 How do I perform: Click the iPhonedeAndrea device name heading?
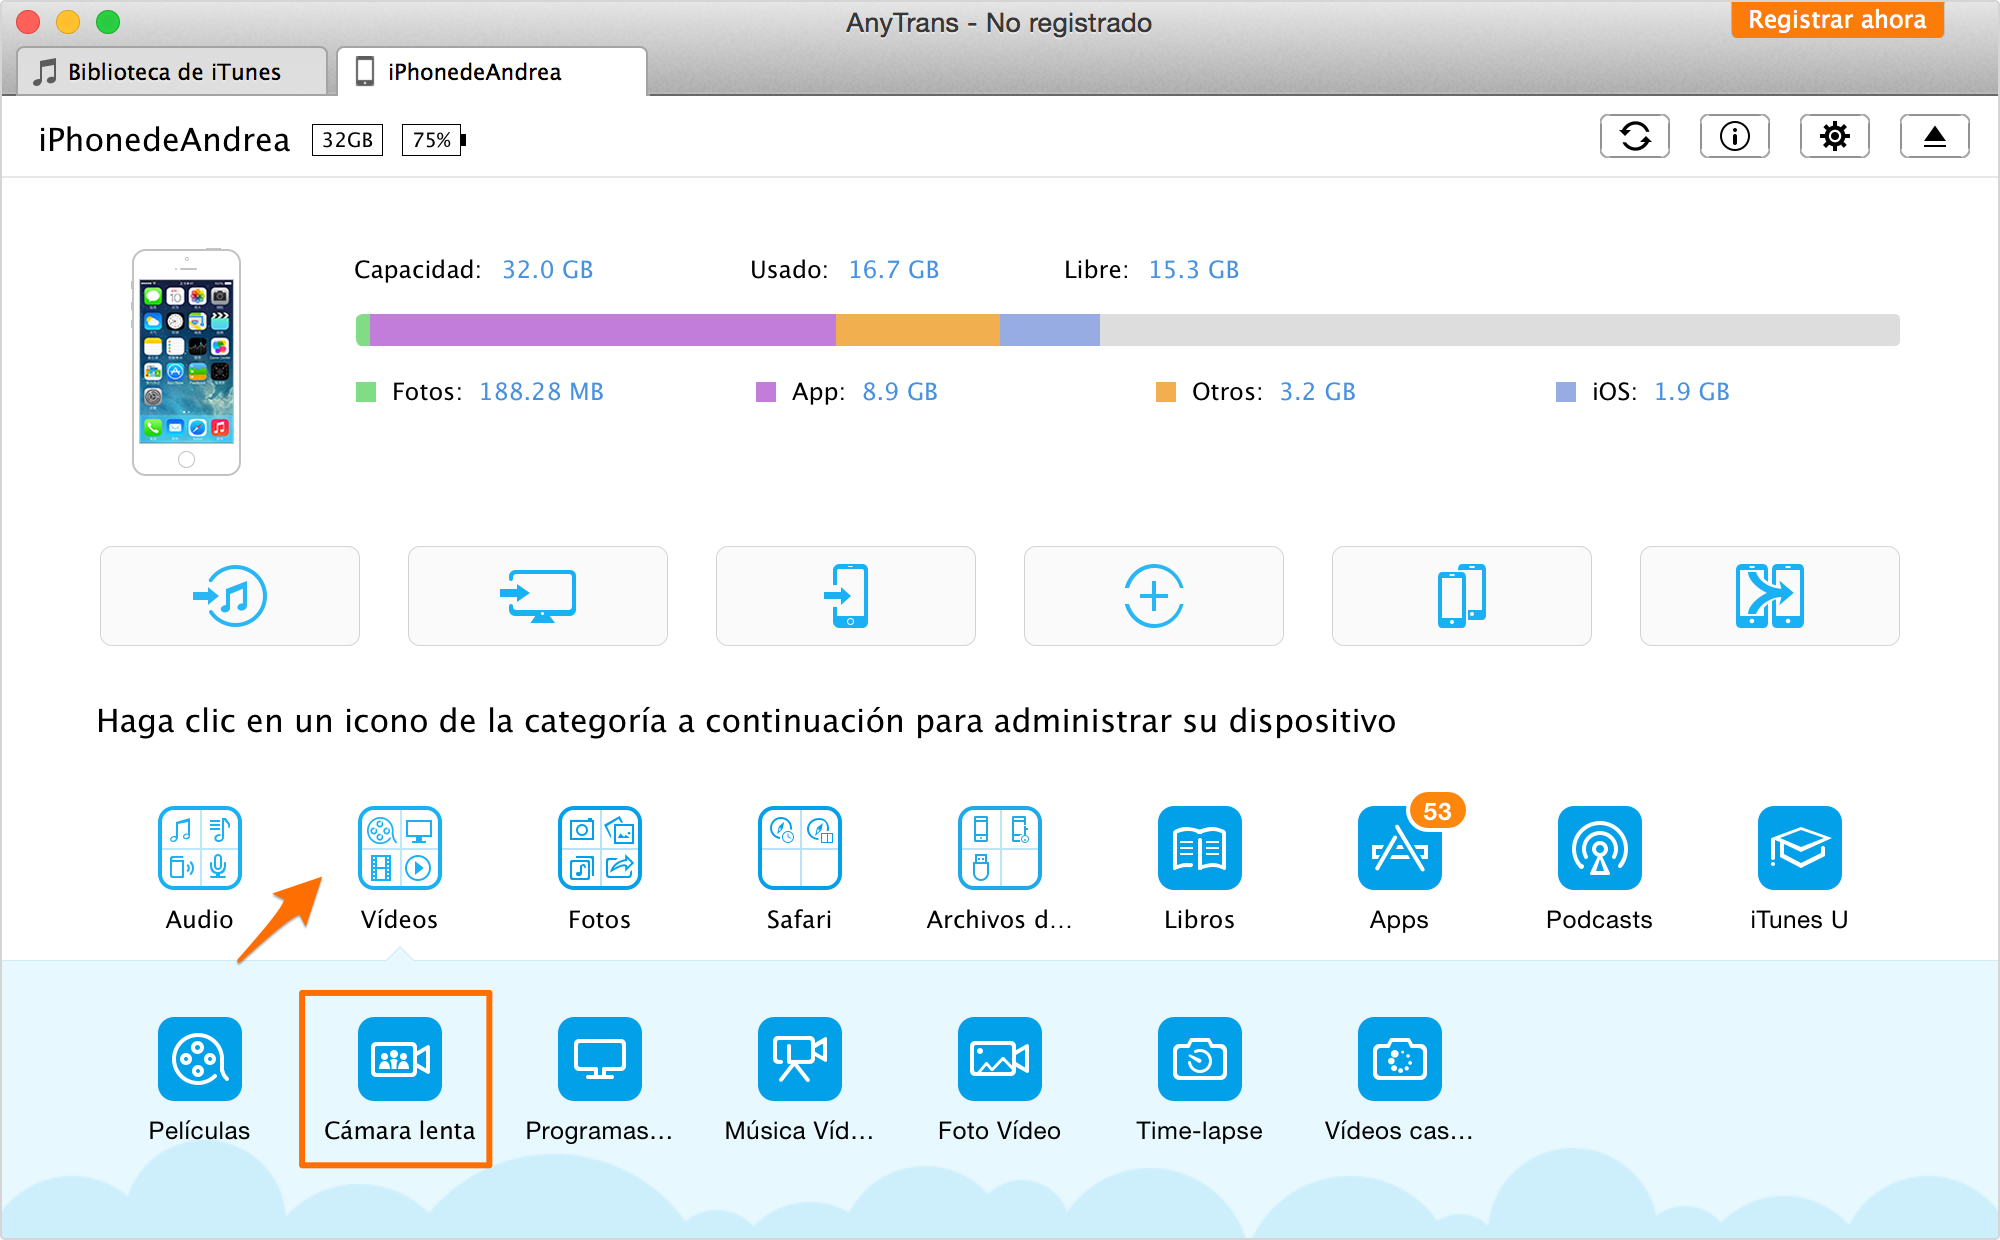[164, 140]
